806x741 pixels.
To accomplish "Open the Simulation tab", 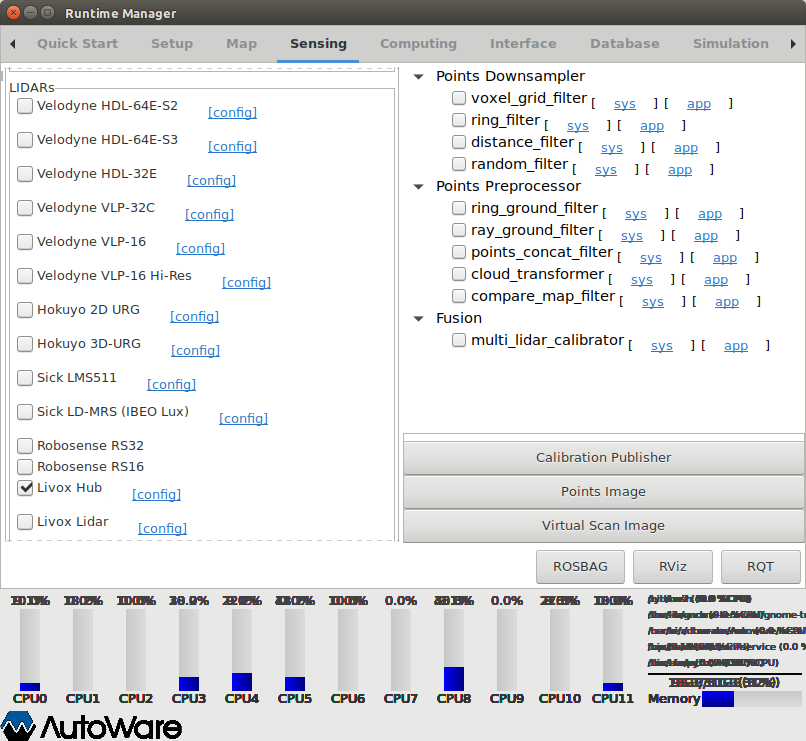I will click(731, 44).
